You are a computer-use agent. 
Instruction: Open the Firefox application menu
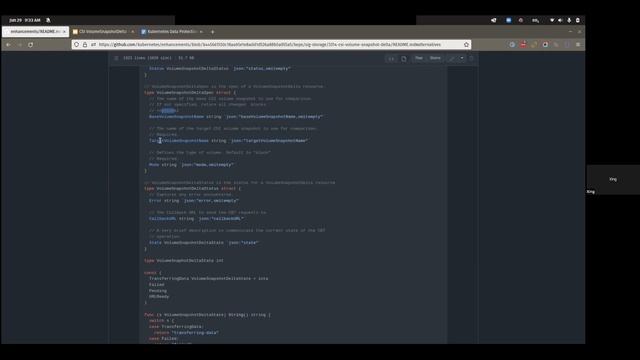pyautogui.click(x=578, y=44)
